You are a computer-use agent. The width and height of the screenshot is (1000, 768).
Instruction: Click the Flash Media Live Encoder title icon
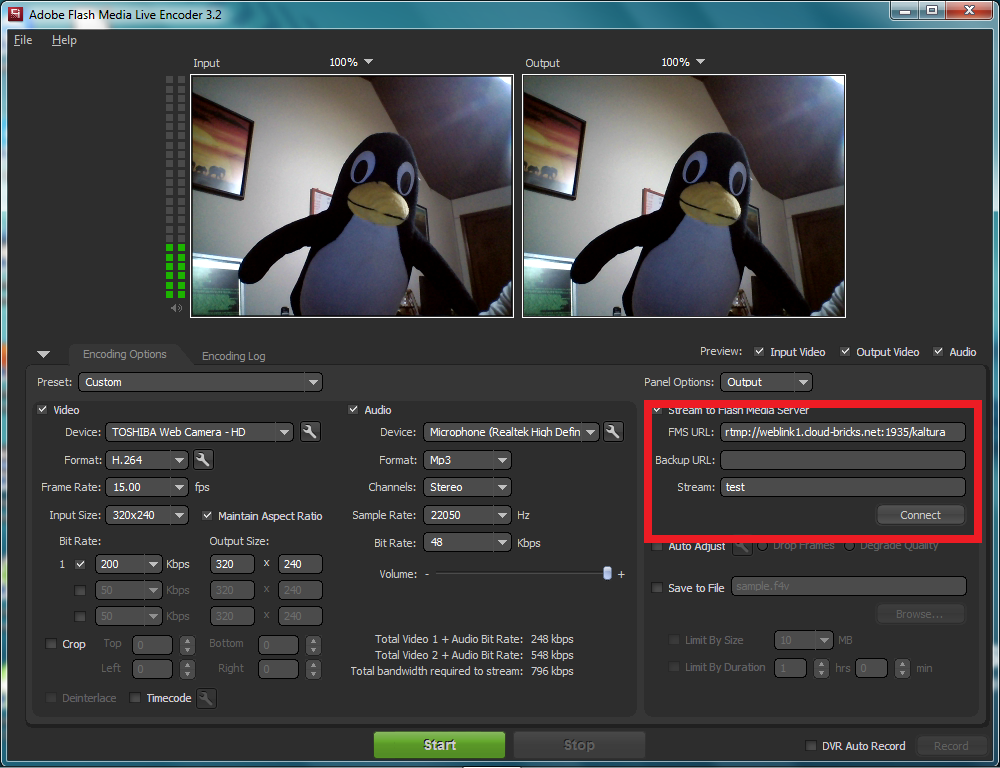14,14
